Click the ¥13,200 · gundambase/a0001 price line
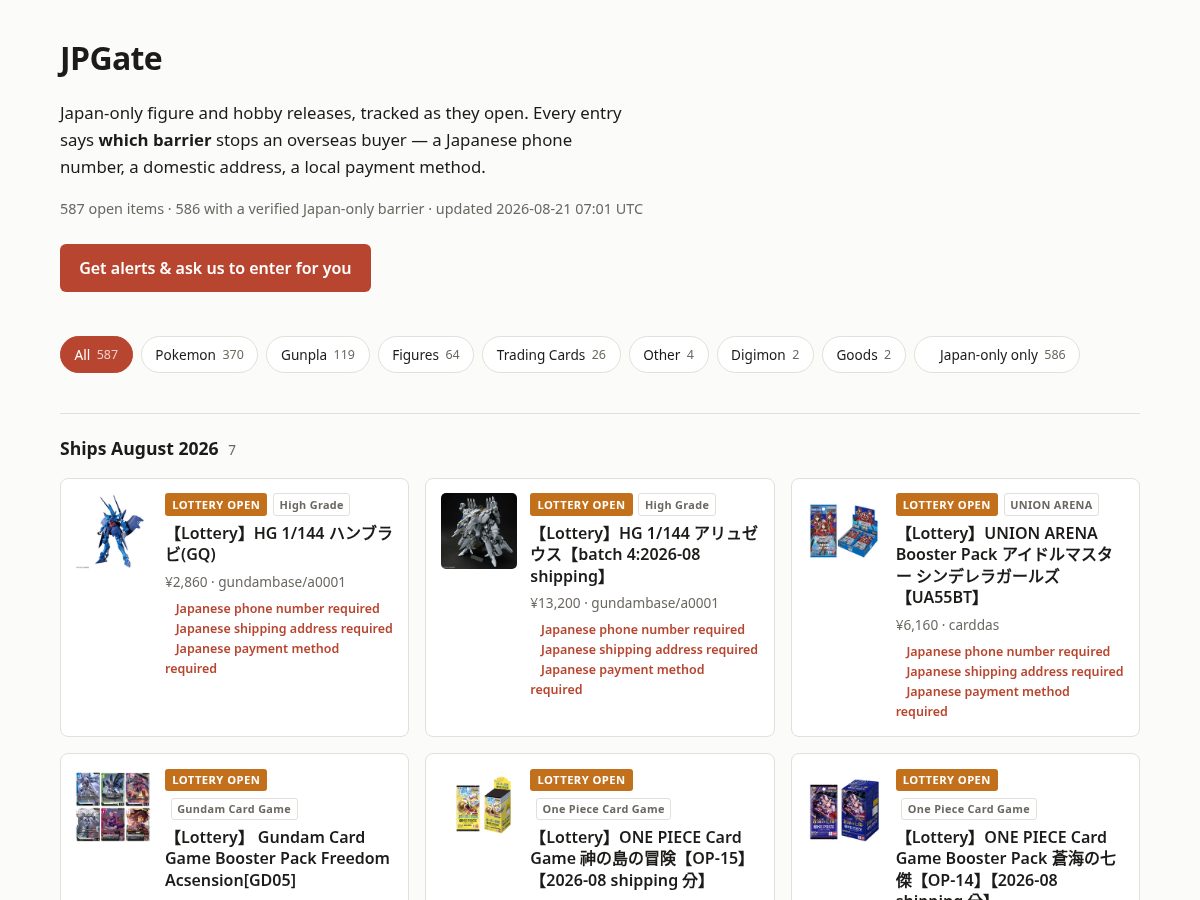1200x900 pixels. 625,603
